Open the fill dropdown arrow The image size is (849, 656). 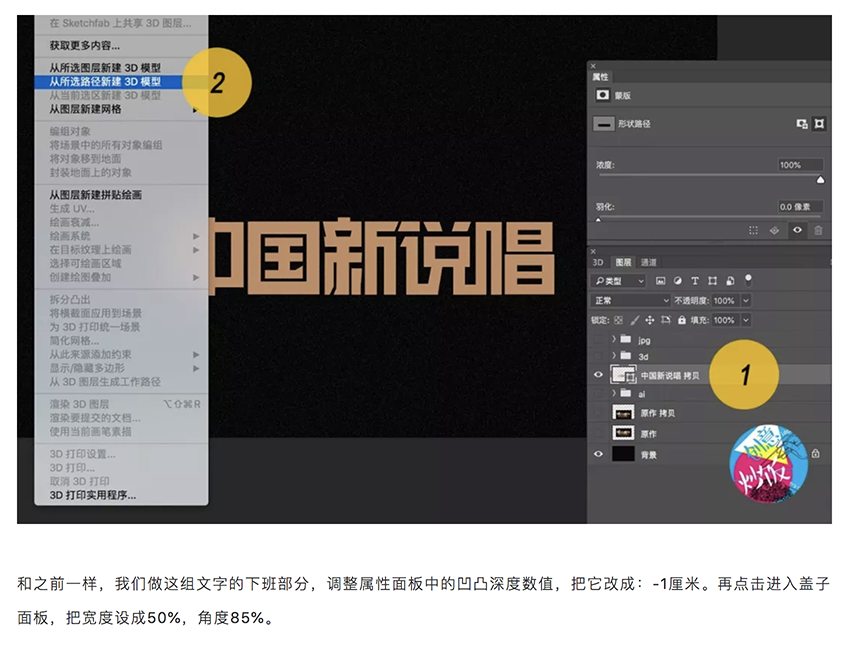(746, 320)
